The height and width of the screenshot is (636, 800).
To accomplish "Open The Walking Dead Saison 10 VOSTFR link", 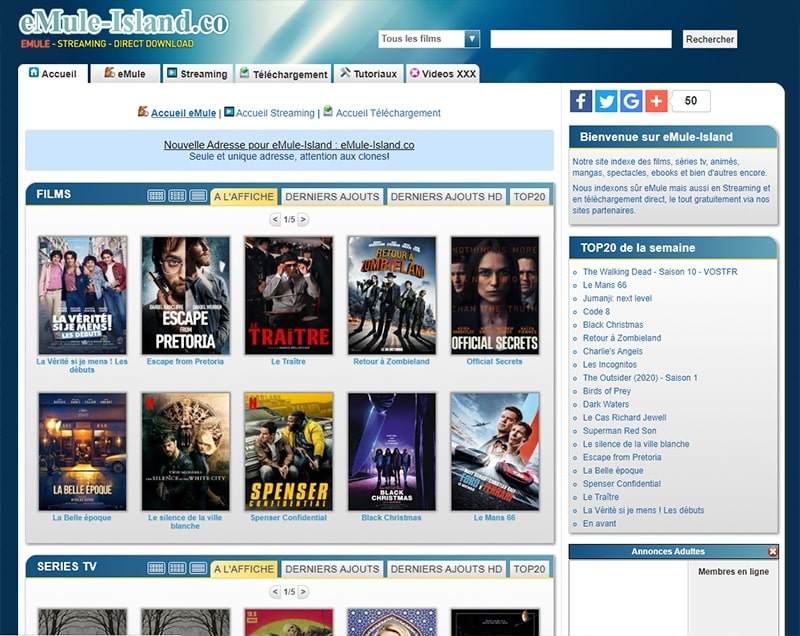I will point(660,272).
